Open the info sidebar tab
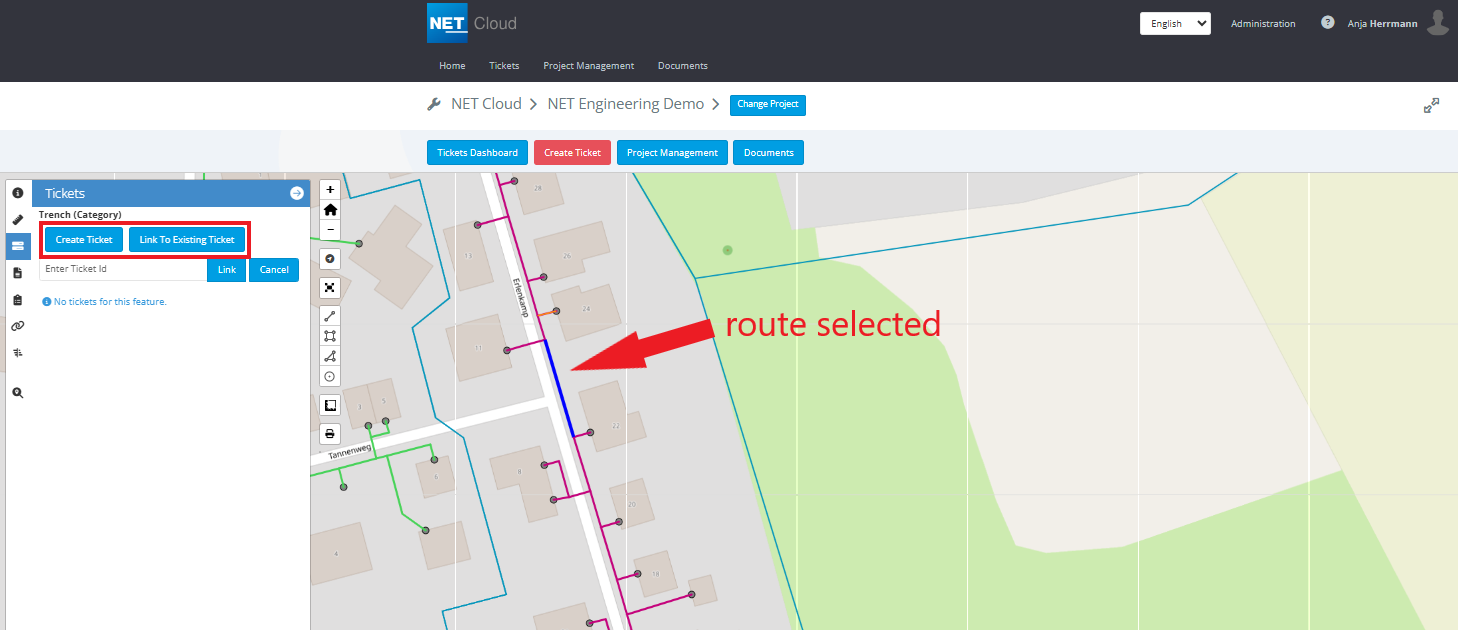 (18, 192)
